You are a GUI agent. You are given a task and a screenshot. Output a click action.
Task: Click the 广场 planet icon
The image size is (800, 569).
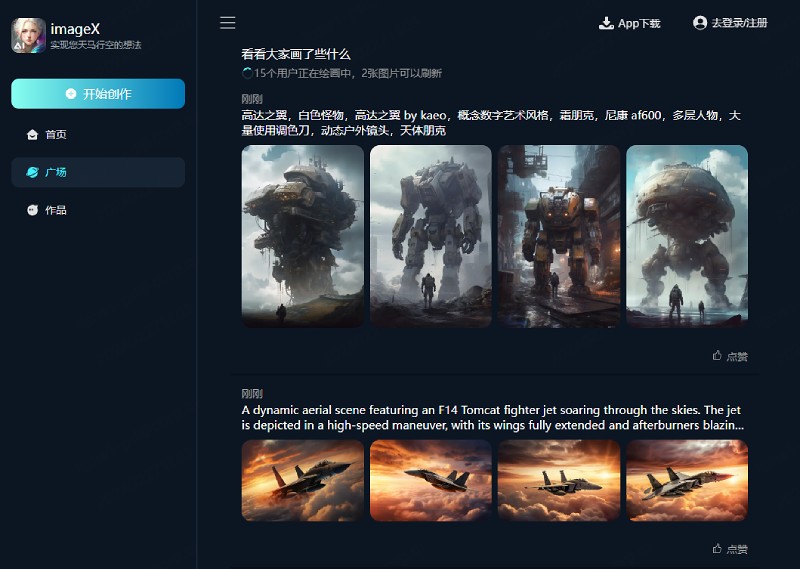click(33, 173)
